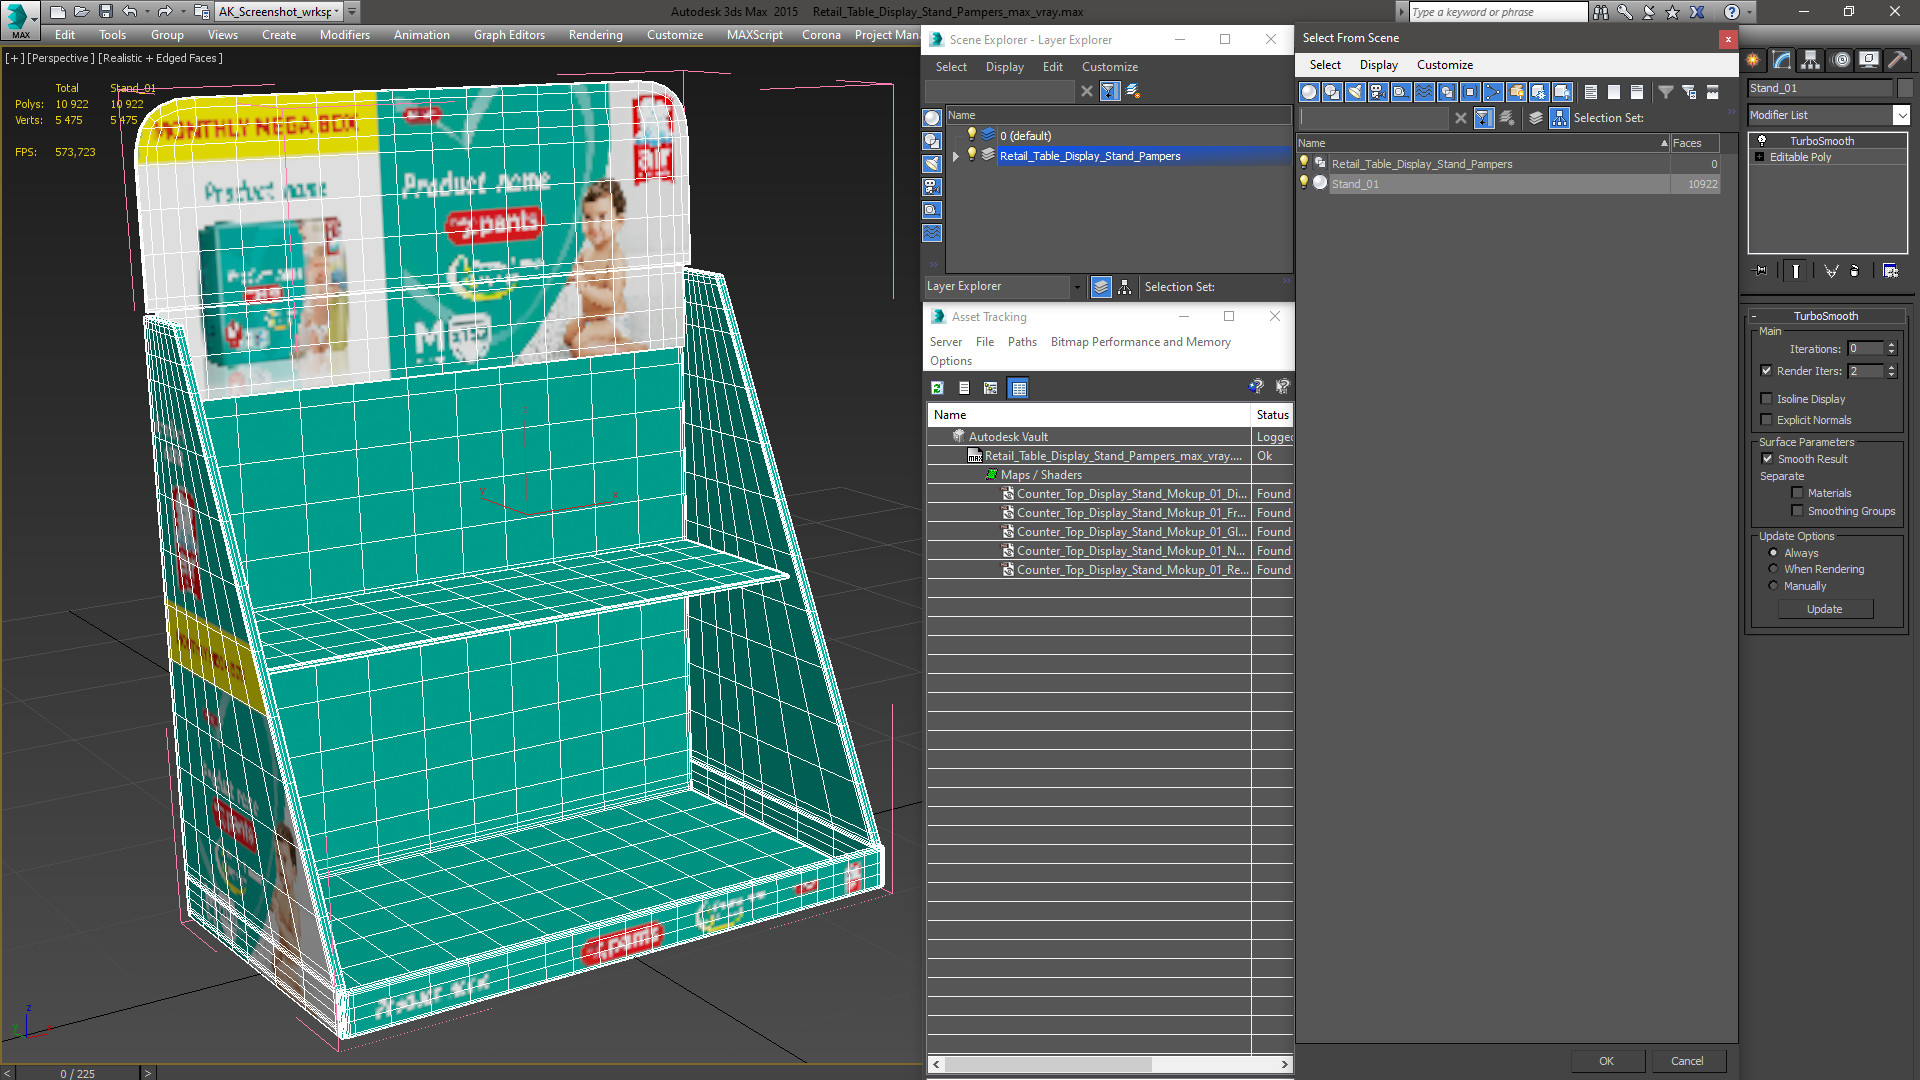Click Pin Stack icon under modifier stack
The height and width of the screenshot is (1080, 1920).
(1761, 271)
